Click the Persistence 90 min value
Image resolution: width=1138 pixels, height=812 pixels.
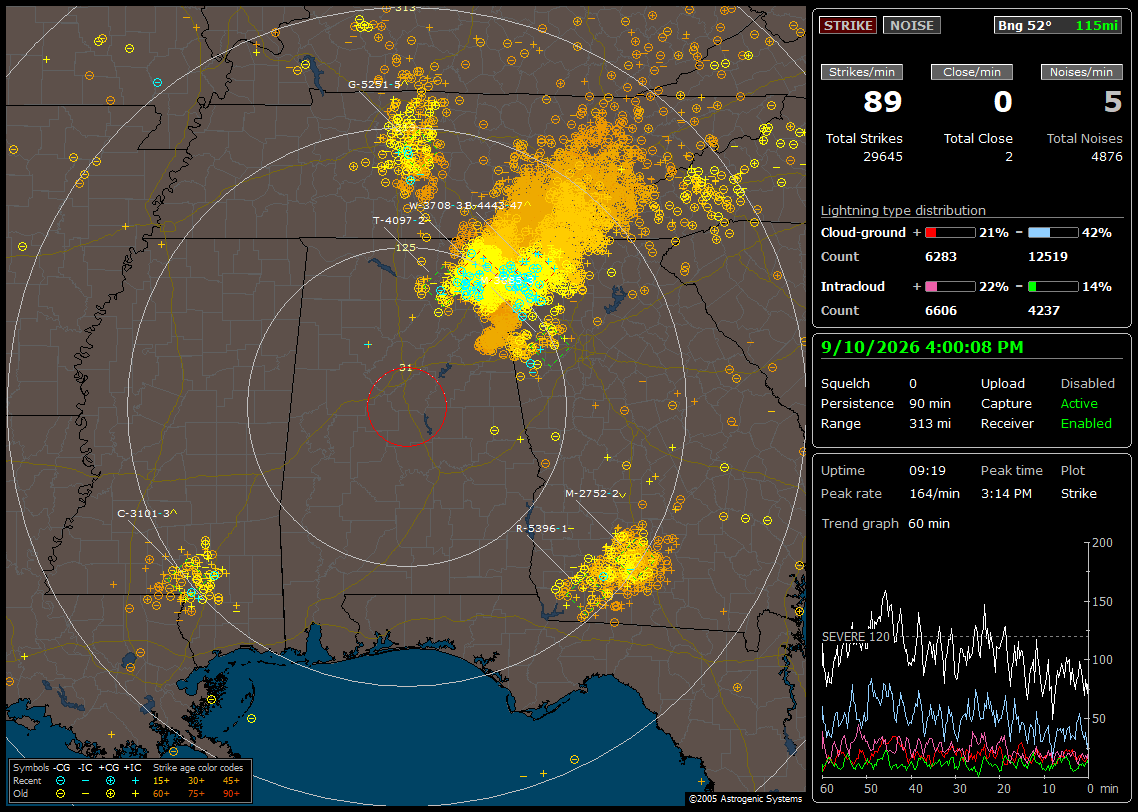click(x=930, y=403)
